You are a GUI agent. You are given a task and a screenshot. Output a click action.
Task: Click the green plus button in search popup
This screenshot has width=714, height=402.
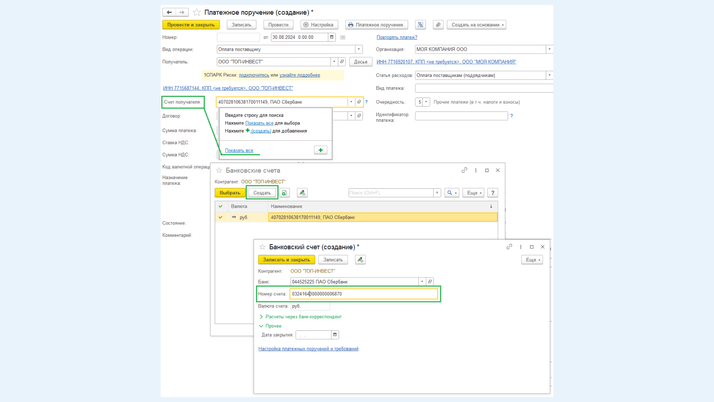(321, 150)
